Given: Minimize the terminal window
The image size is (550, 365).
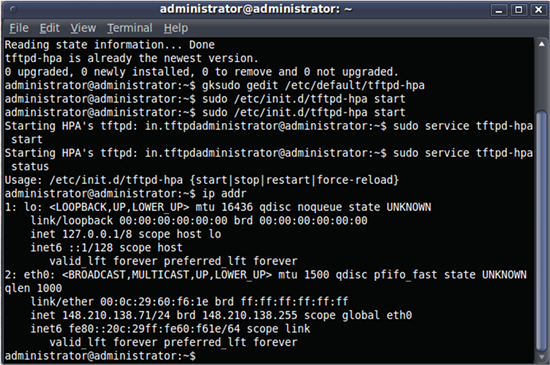Looking at the screenshot, I should coord(499,10).
